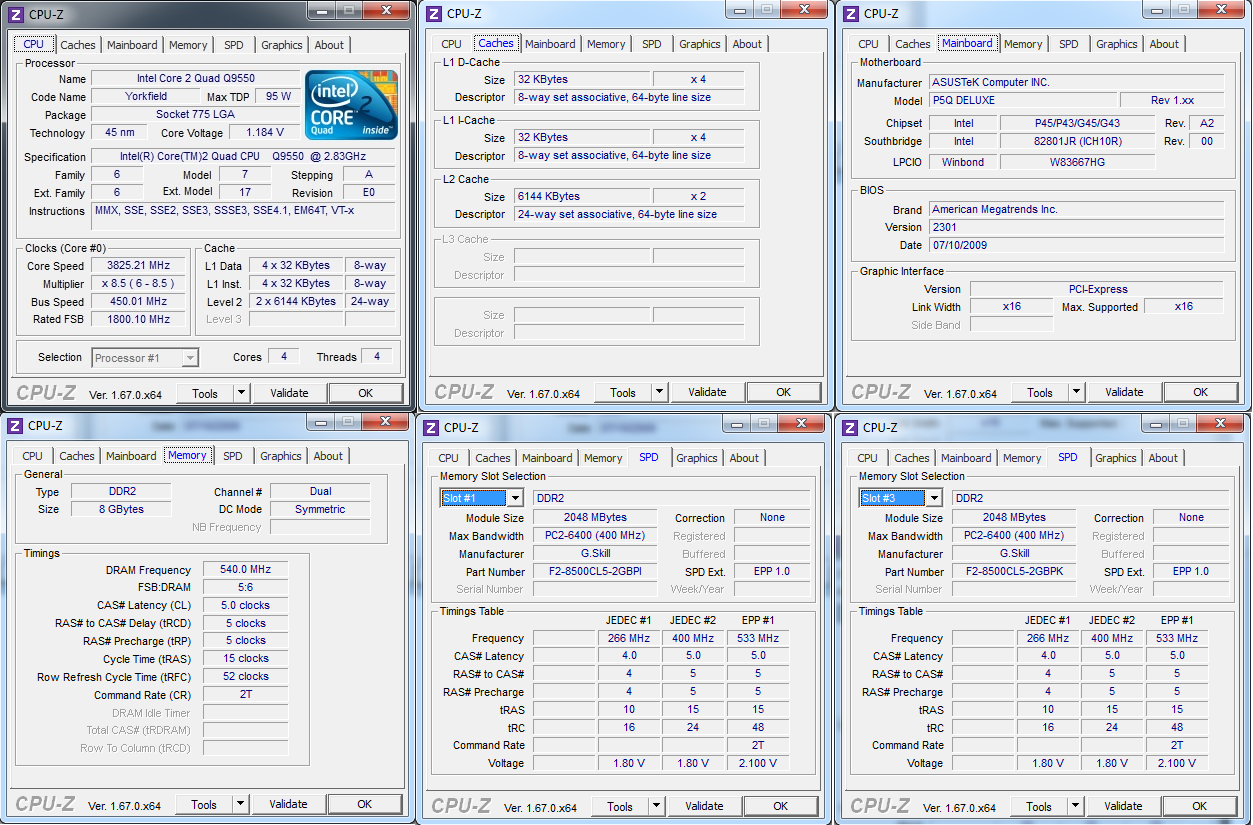Click the package value 'Socket 775 LGA'
This screenshot has height=825, width=1253.
click(x=196, y=115)
